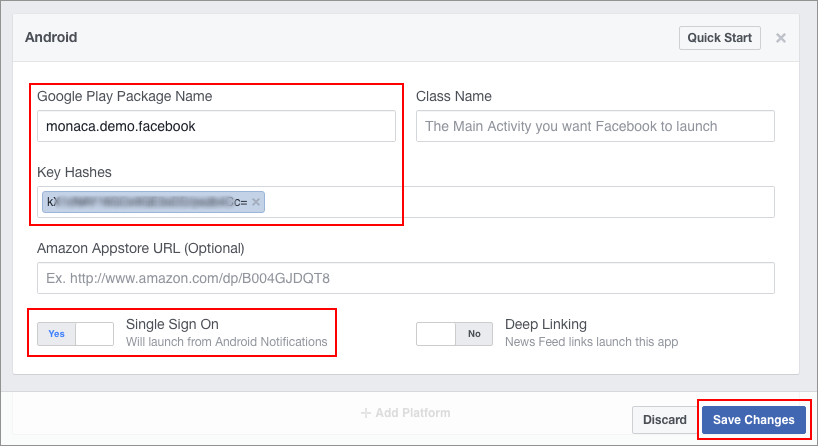Viewport: 818px width, 446px height.
Task: Turn off the Single Sign On switch
Action: [76, 333]
